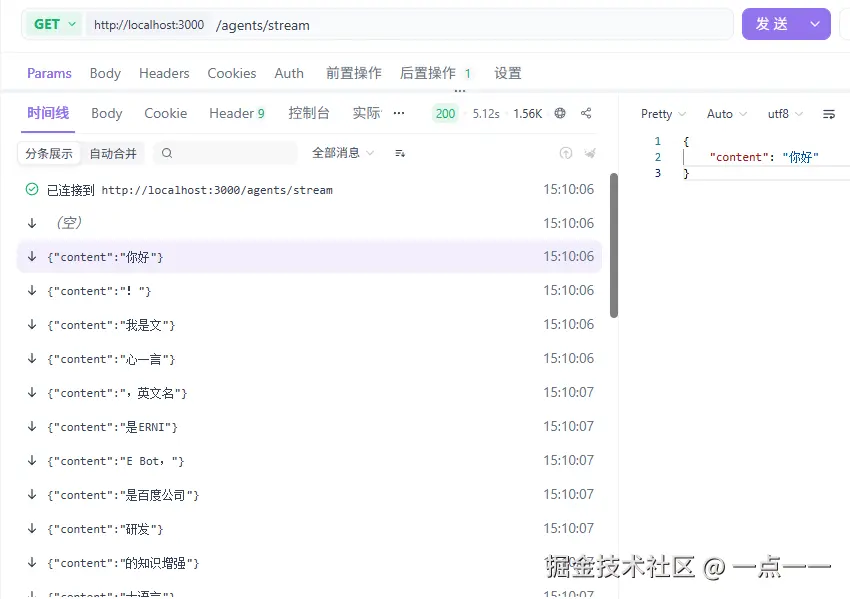
Task: Select the {"content":"是百度公司"} message
Action: [x=309, y=494]
